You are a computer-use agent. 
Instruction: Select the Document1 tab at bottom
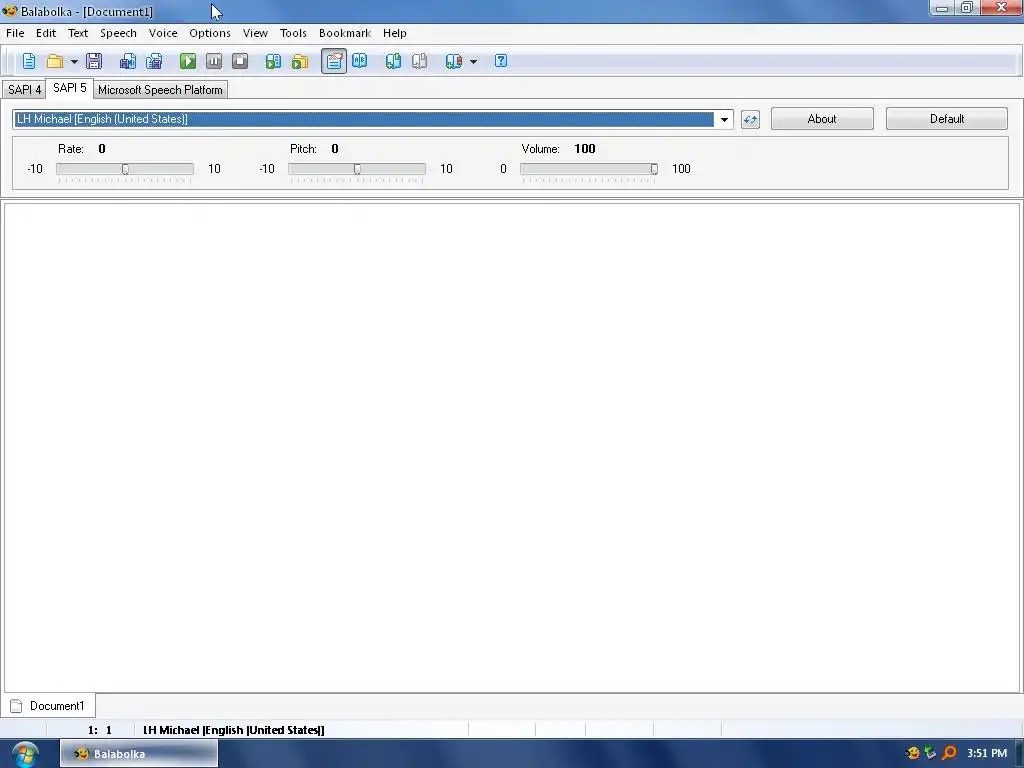click(48, 706)
